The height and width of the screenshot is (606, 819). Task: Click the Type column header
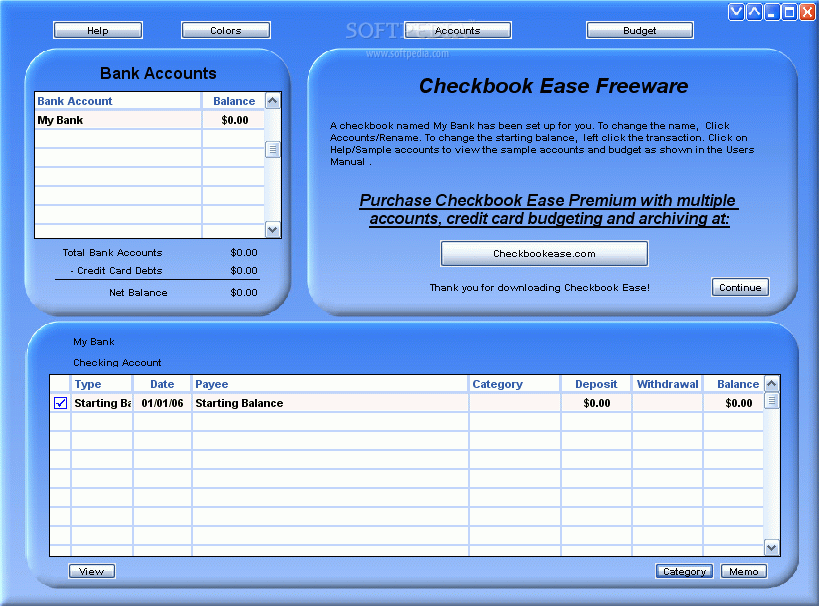[101, 384]
